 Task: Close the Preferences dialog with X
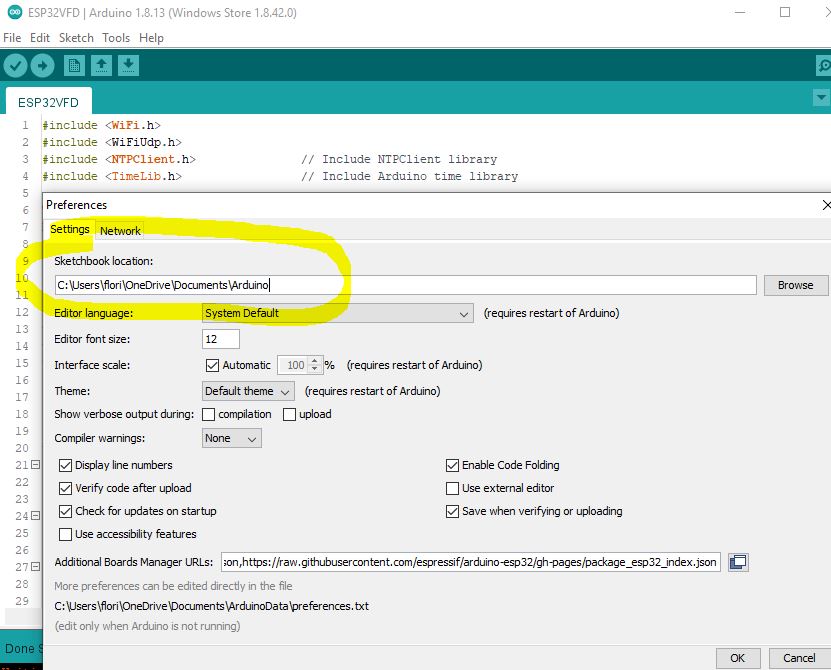[x=826, y=205]
